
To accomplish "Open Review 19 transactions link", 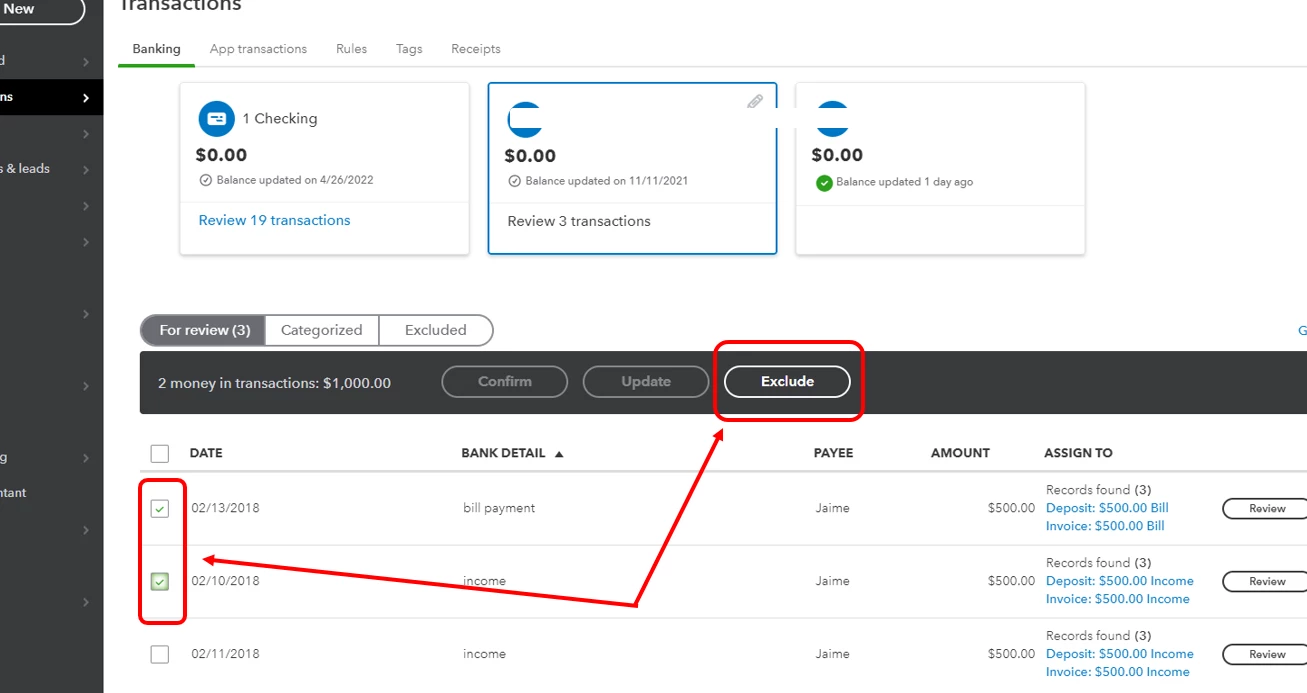I will click(x=275, y=220).
